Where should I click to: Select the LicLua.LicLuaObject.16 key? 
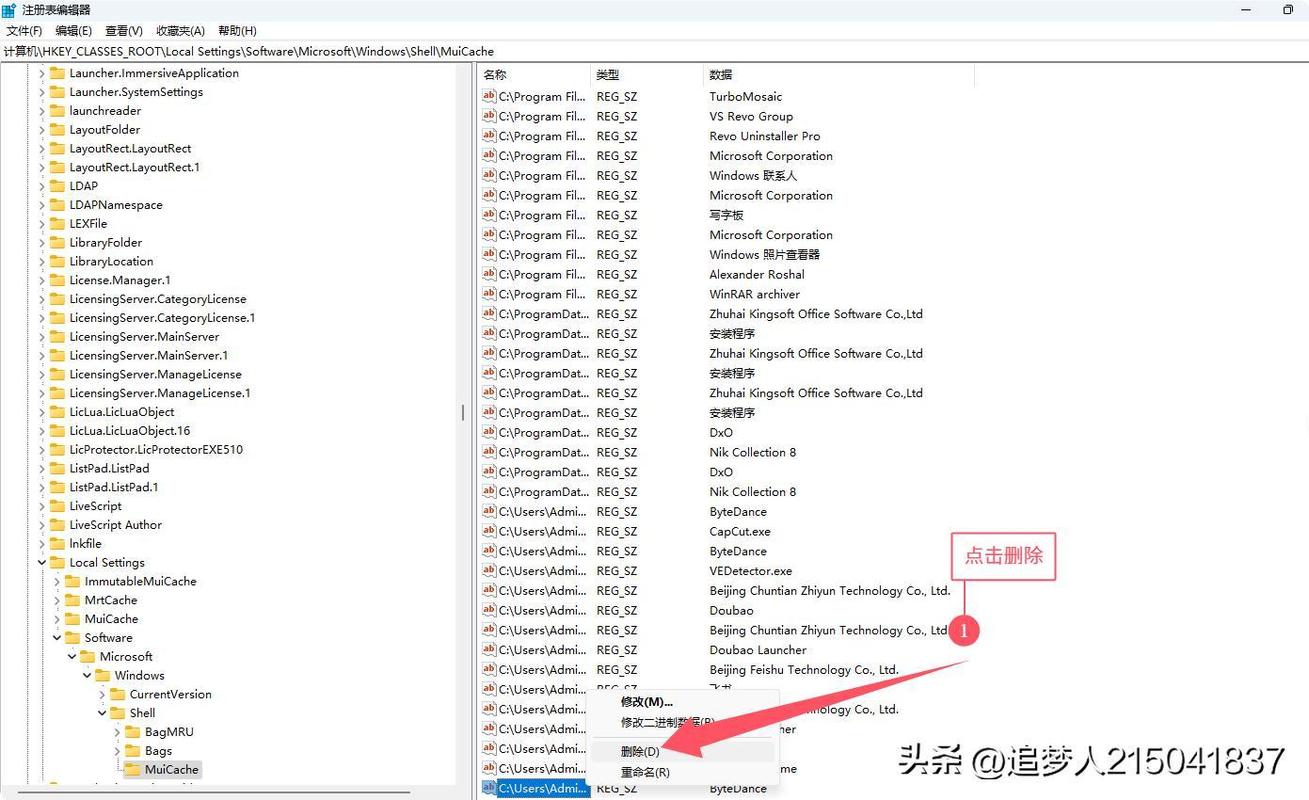point(130,431)
